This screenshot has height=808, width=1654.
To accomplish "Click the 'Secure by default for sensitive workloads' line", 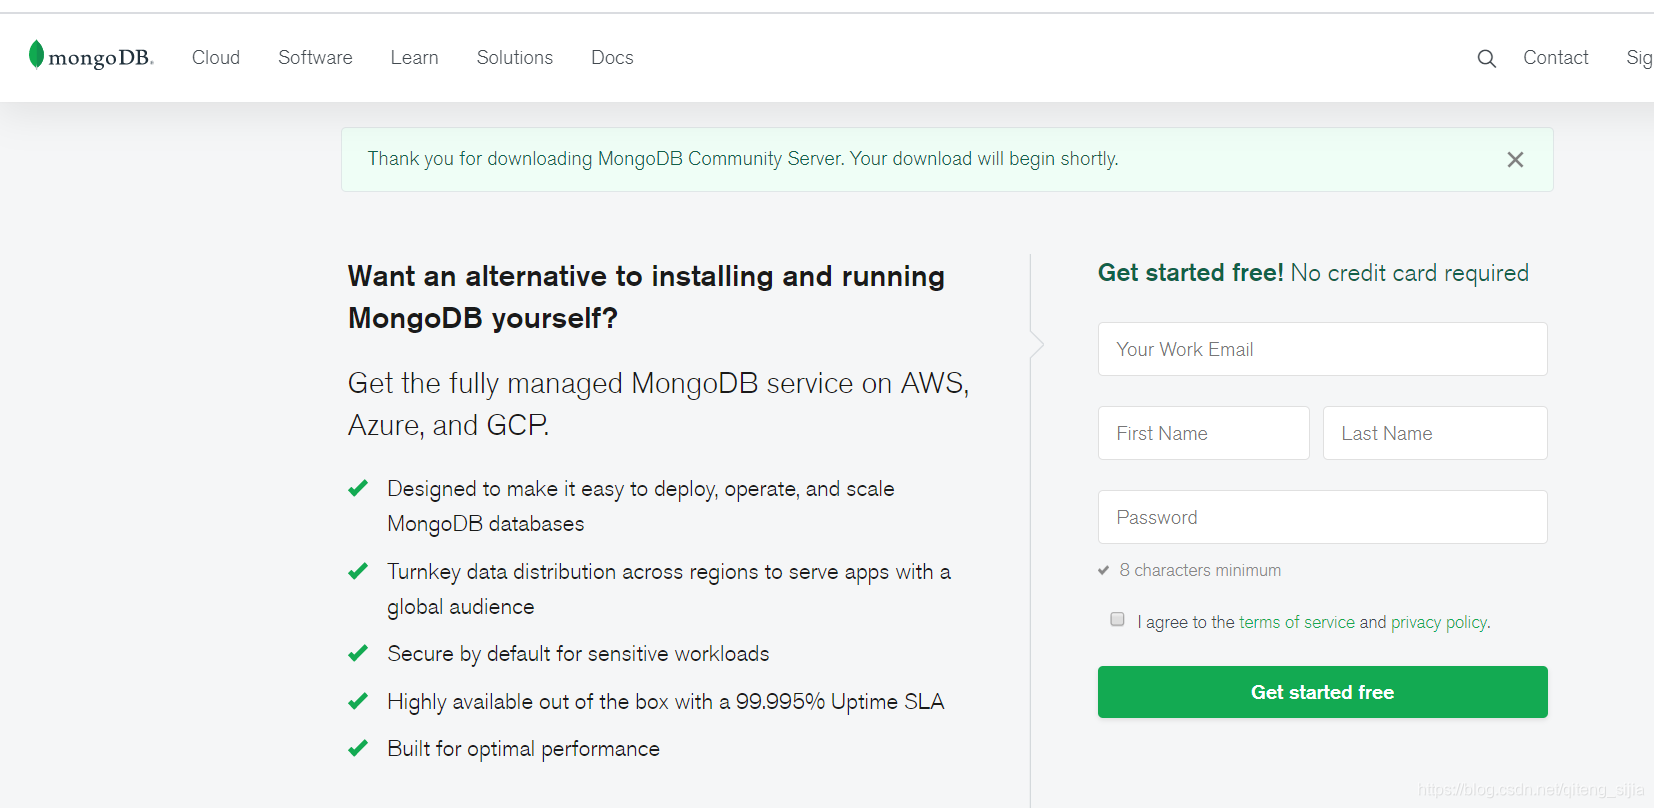I will pos(578,654).
